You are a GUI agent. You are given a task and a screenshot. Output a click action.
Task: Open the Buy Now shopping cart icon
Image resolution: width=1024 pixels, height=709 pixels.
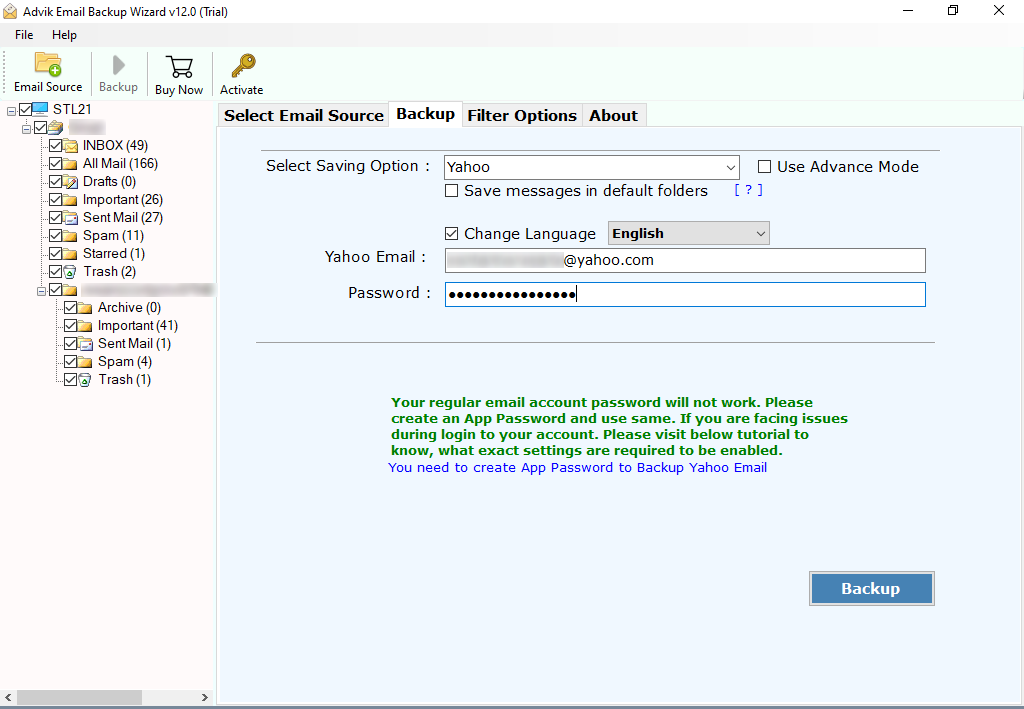179,67
